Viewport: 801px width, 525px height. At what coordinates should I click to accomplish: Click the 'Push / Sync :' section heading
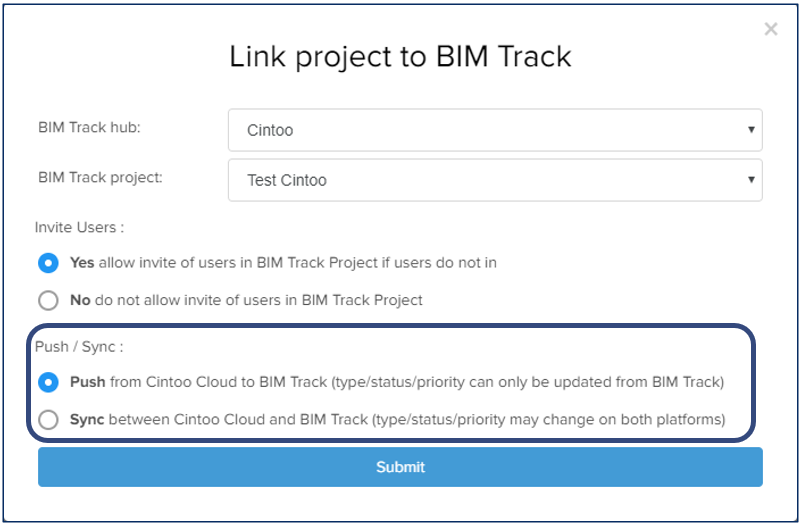coord(79,347)
